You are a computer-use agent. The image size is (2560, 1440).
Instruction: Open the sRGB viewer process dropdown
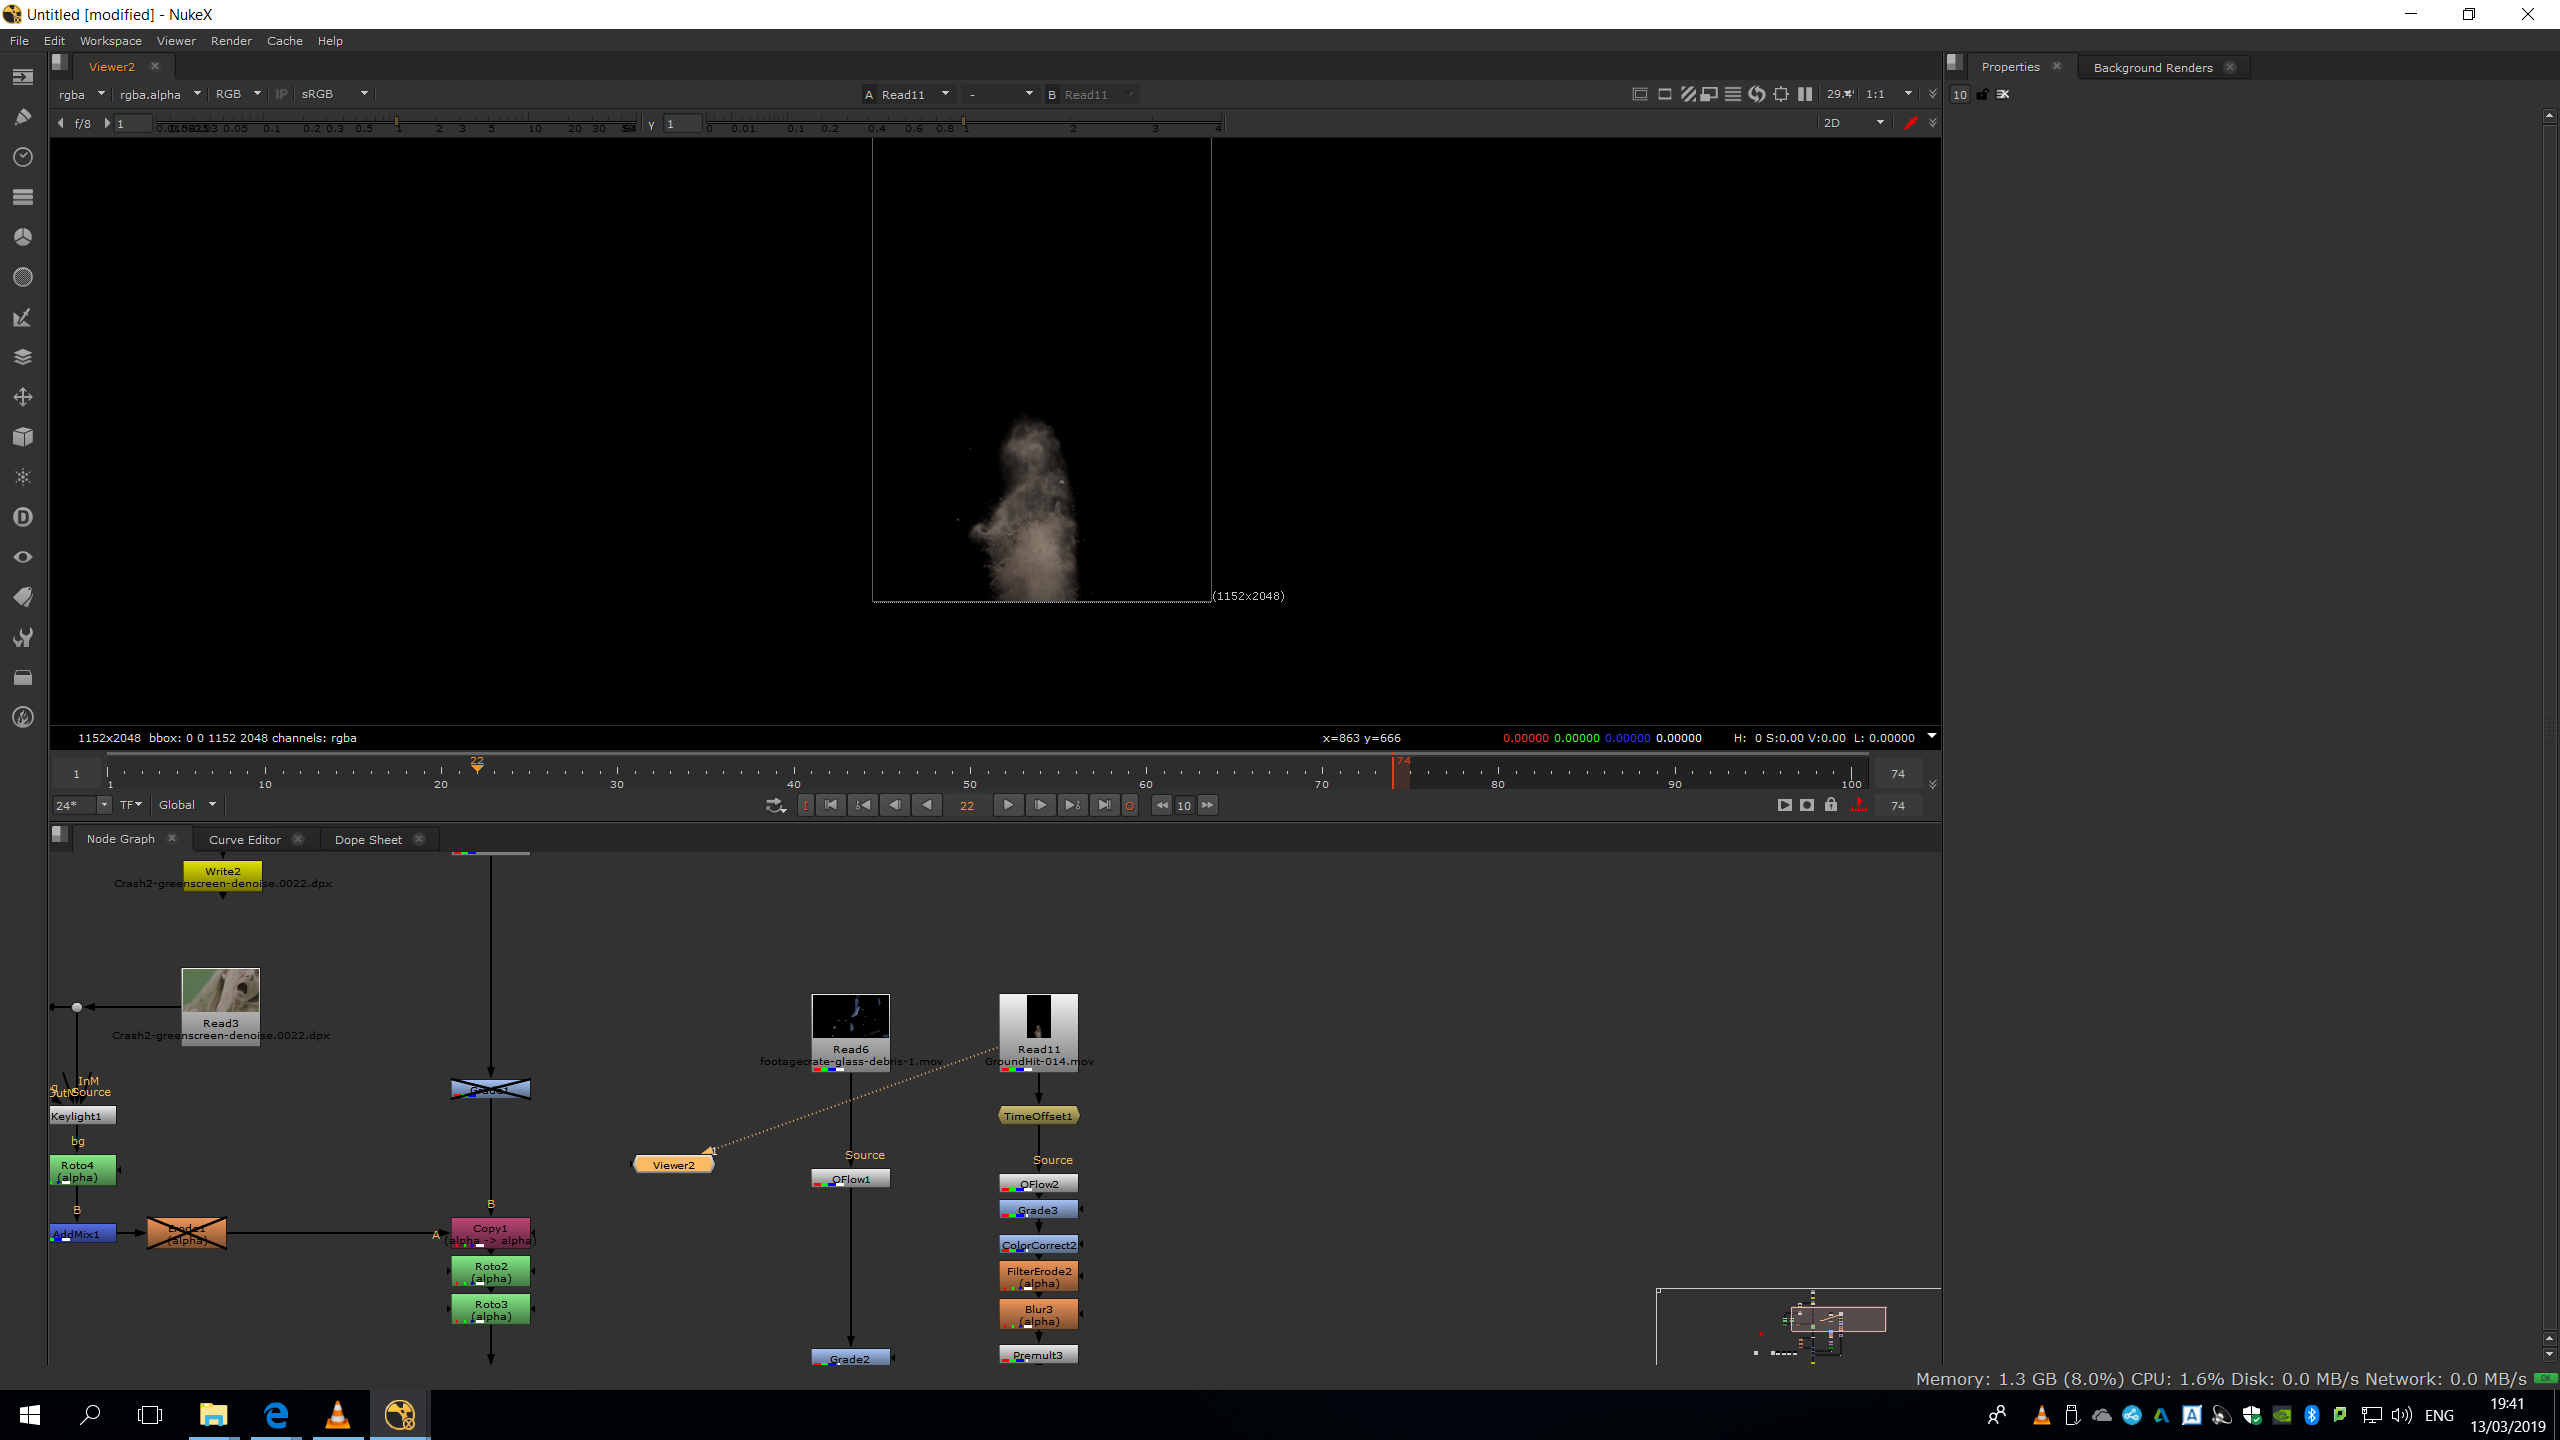pos(335,94)
